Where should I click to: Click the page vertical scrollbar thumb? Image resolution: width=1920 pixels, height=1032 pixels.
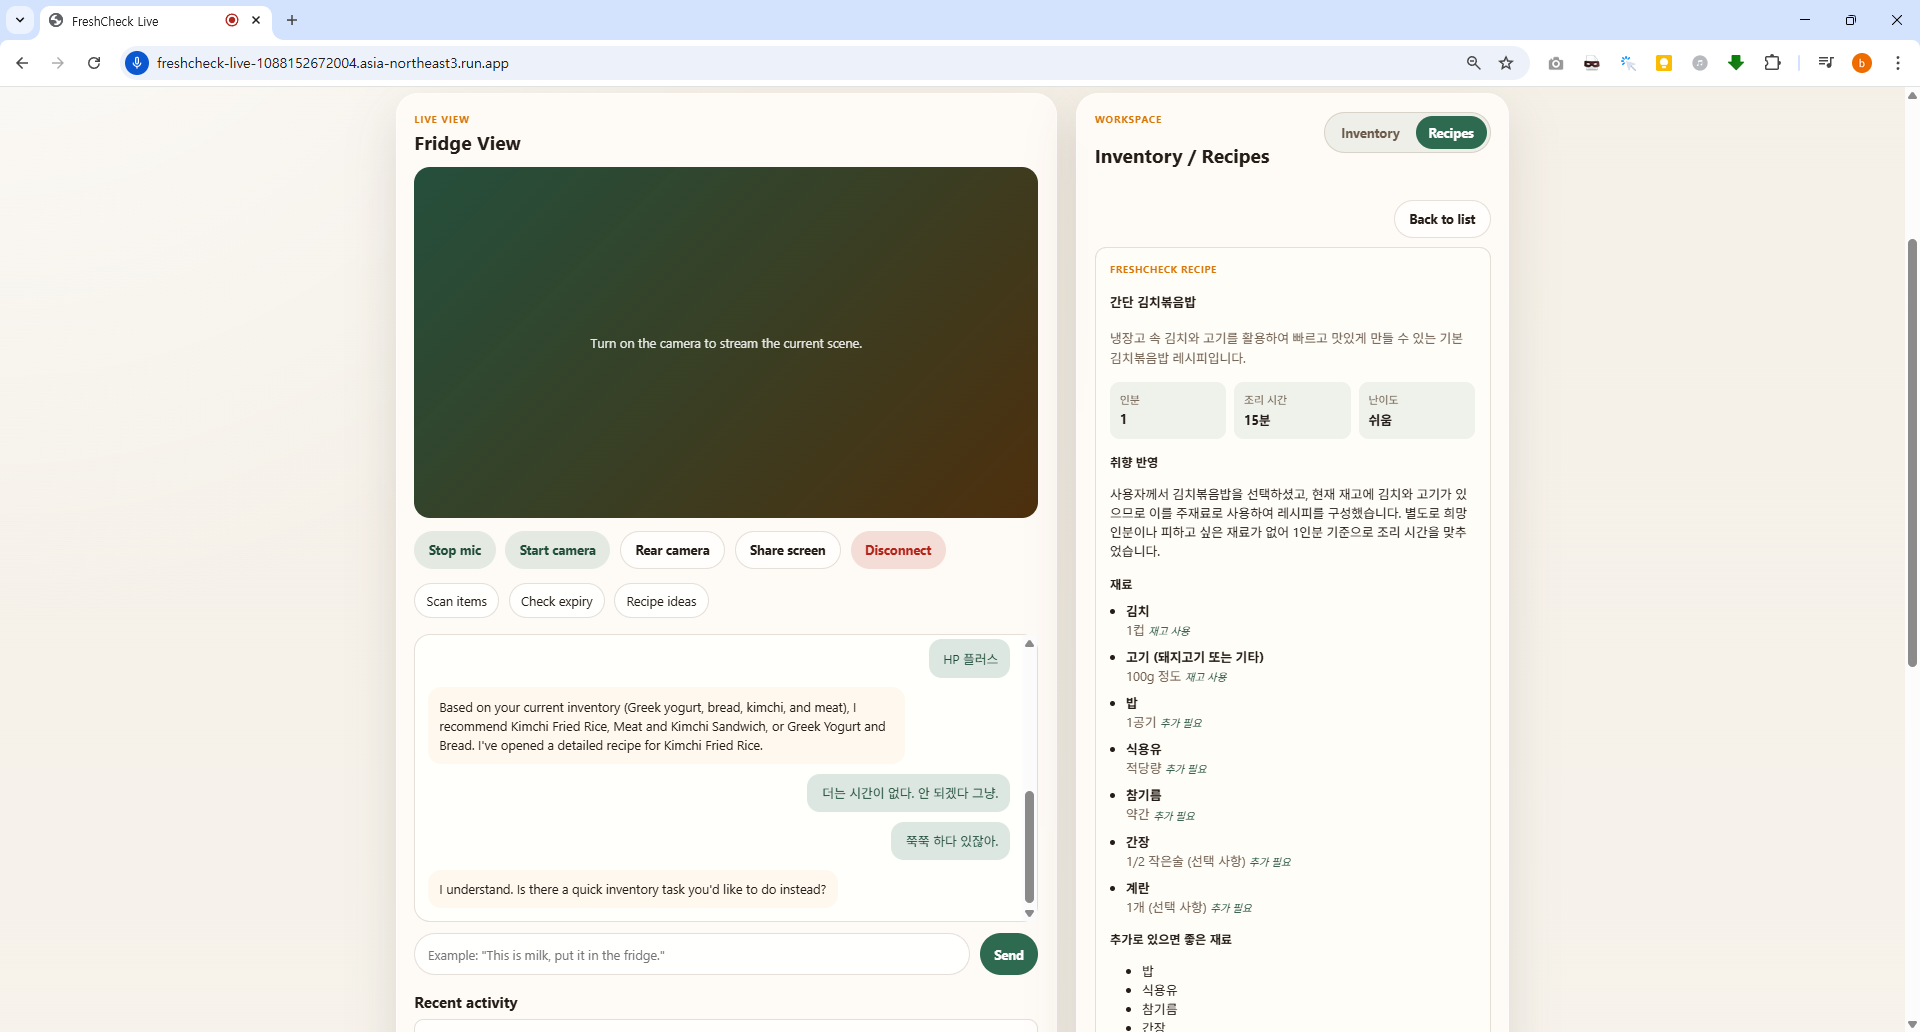pos(1912,452)
